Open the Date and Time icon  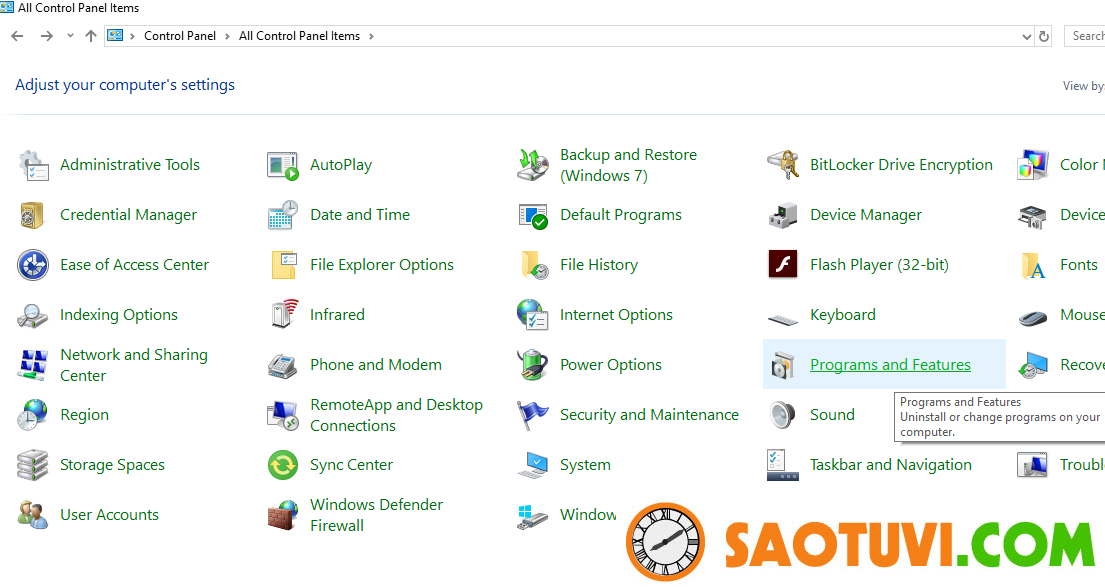coord(283,216)
